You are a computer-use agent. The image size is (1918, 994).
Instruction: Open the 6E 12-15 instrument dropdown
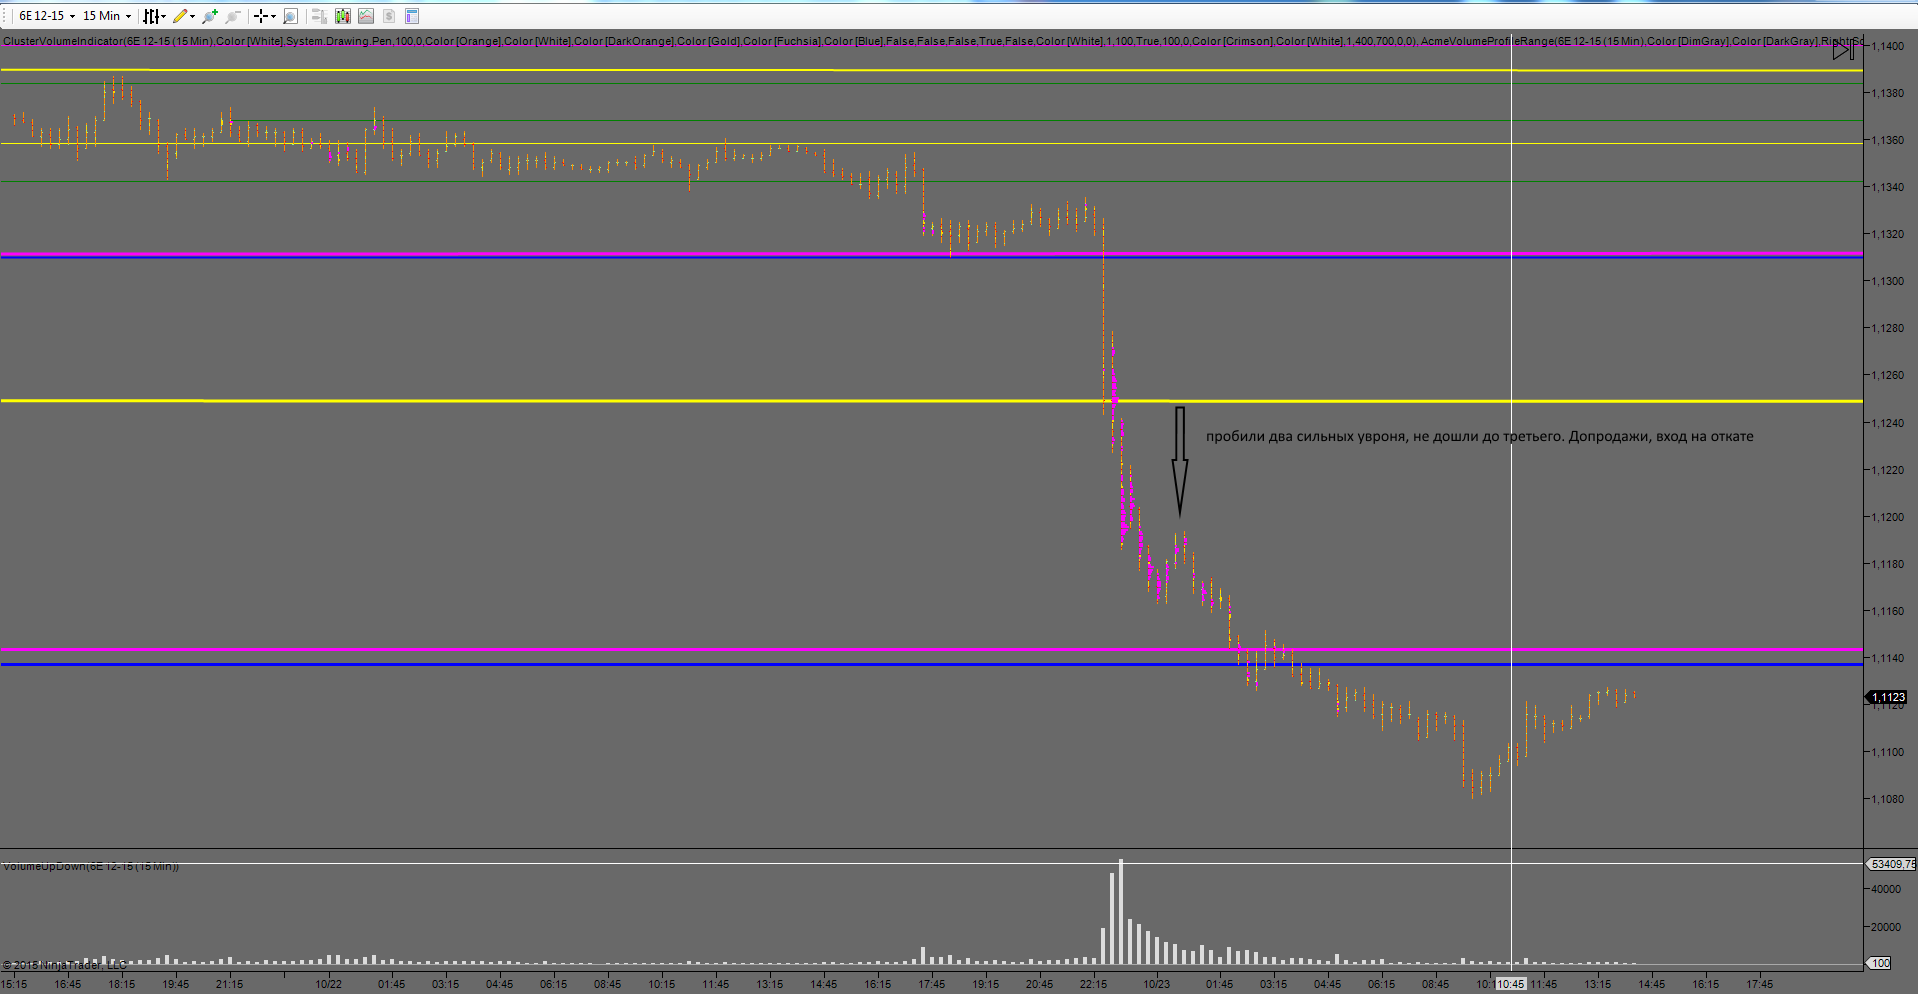(46, 16)
